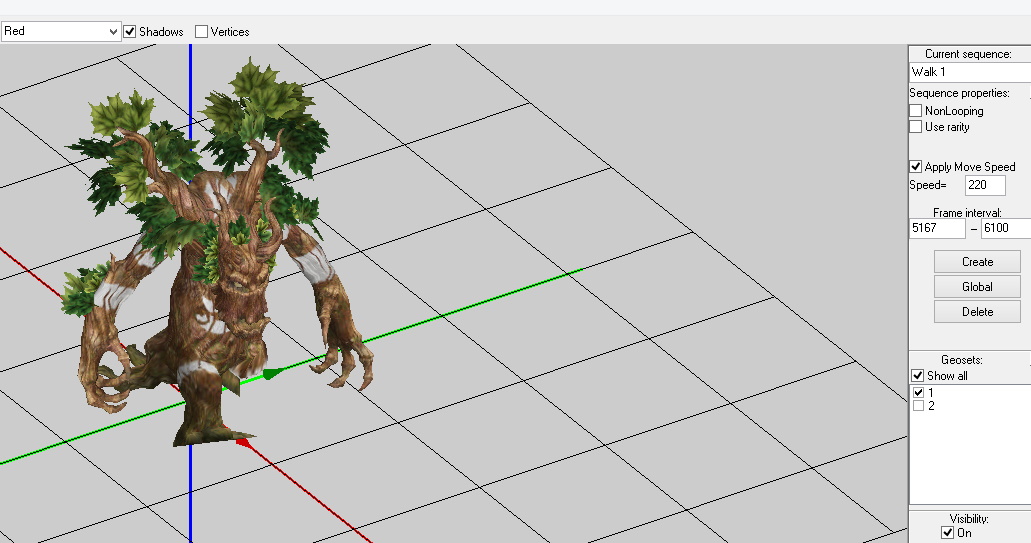1031x543 pixels.
Task: Click the Global button
Action: tap(977, 287)
